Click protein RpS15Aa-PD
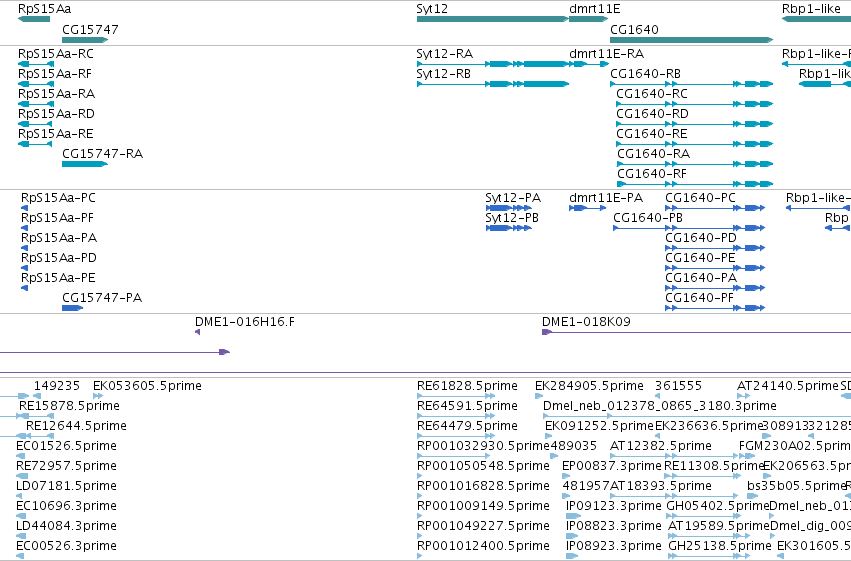Image resolution: width=851 pixels, height=561 pixels. point(24,268)
